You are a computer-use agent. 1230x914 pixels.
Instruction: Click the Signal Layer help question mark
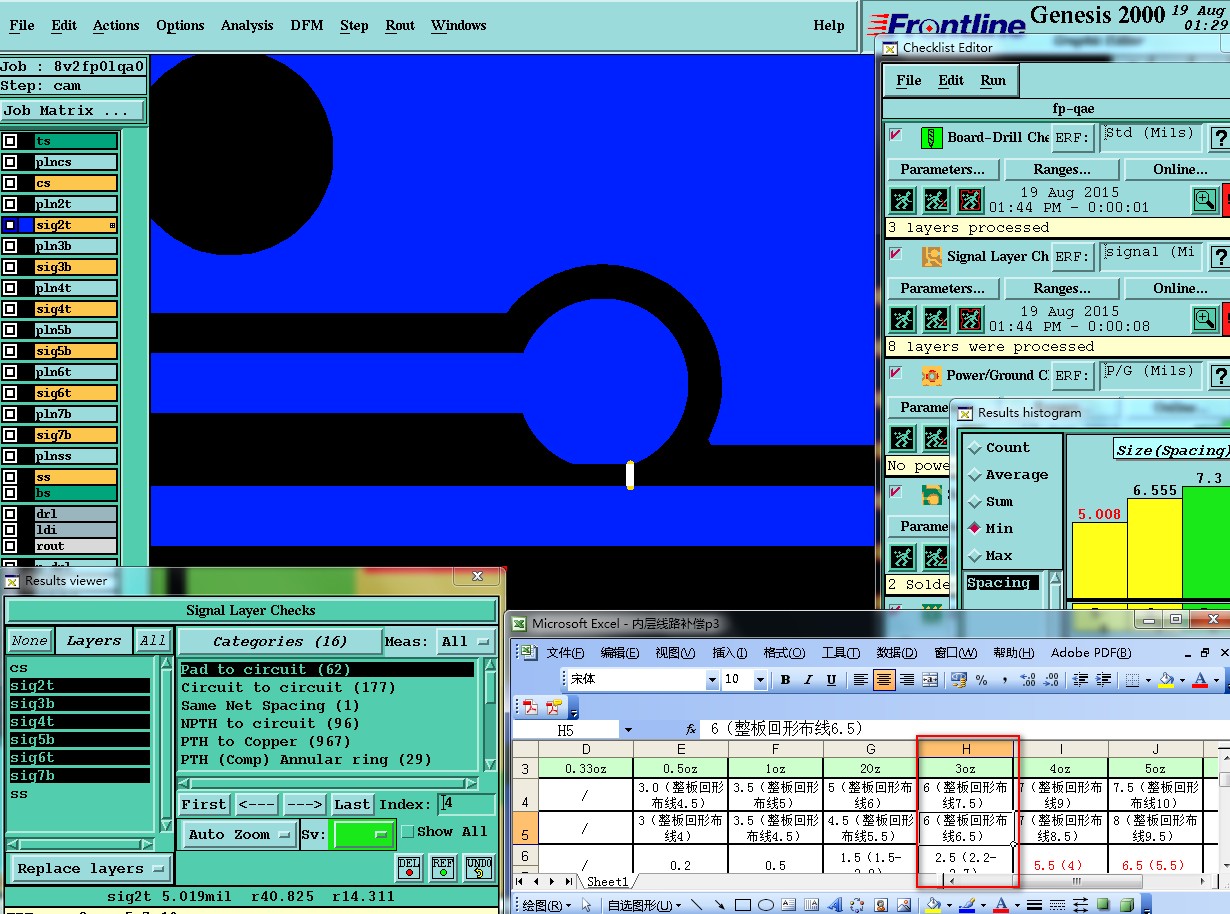click(x=1219, y=257)
